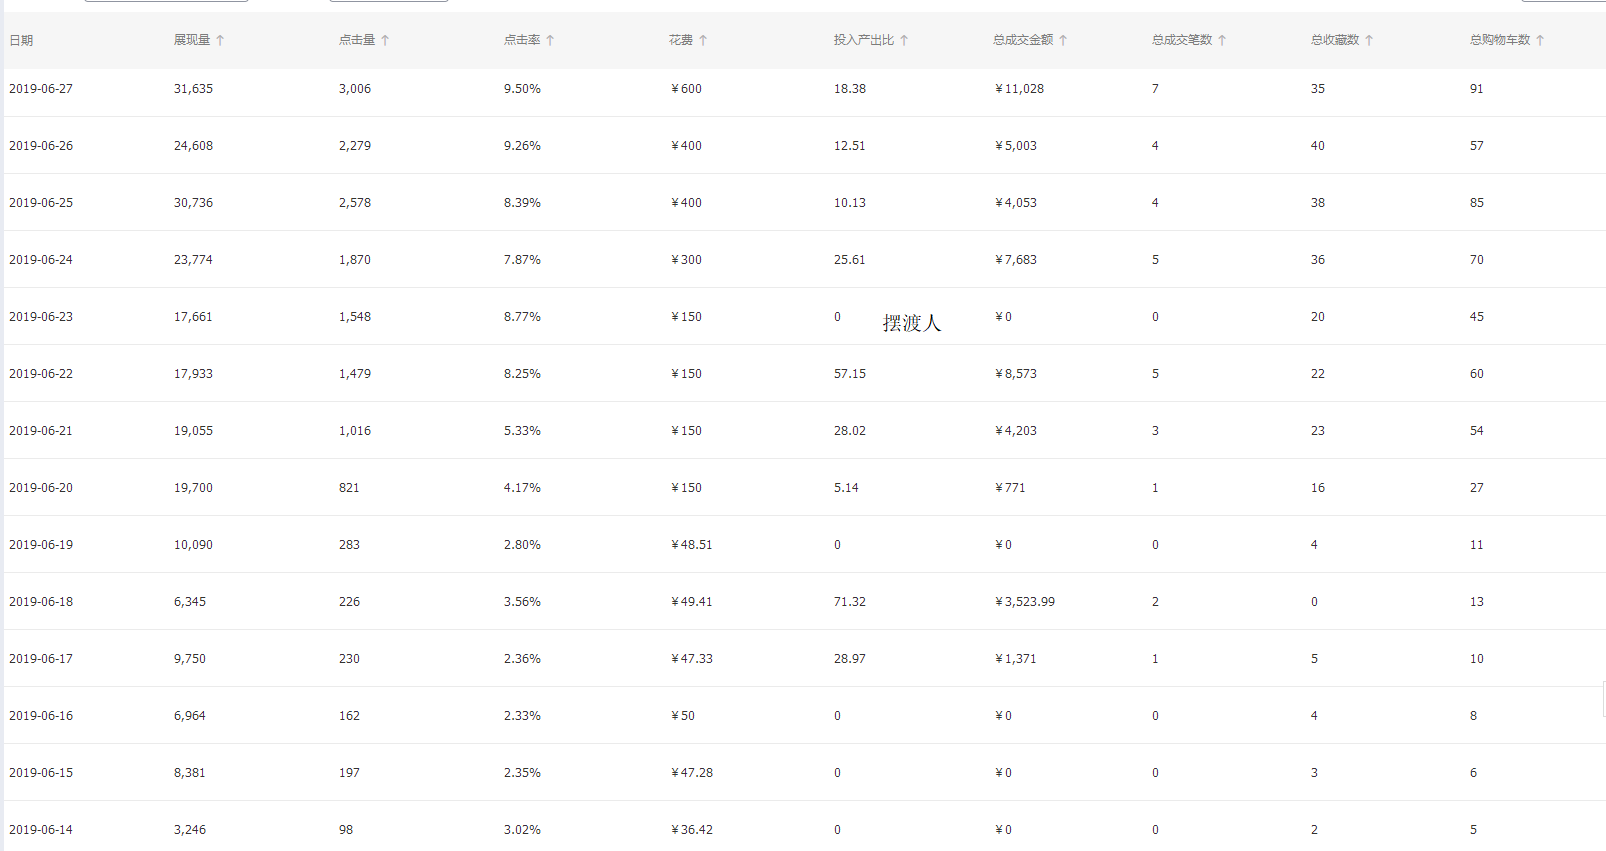
Task: Click transaction amount ¥771
Action: coord(1010,488)
